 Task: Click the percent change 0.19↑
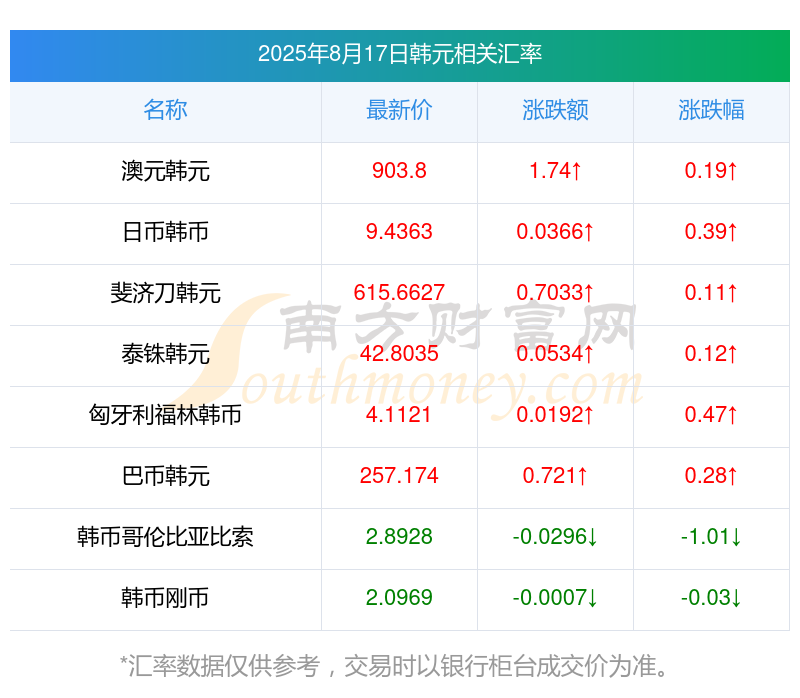click(x=711, y=171)
